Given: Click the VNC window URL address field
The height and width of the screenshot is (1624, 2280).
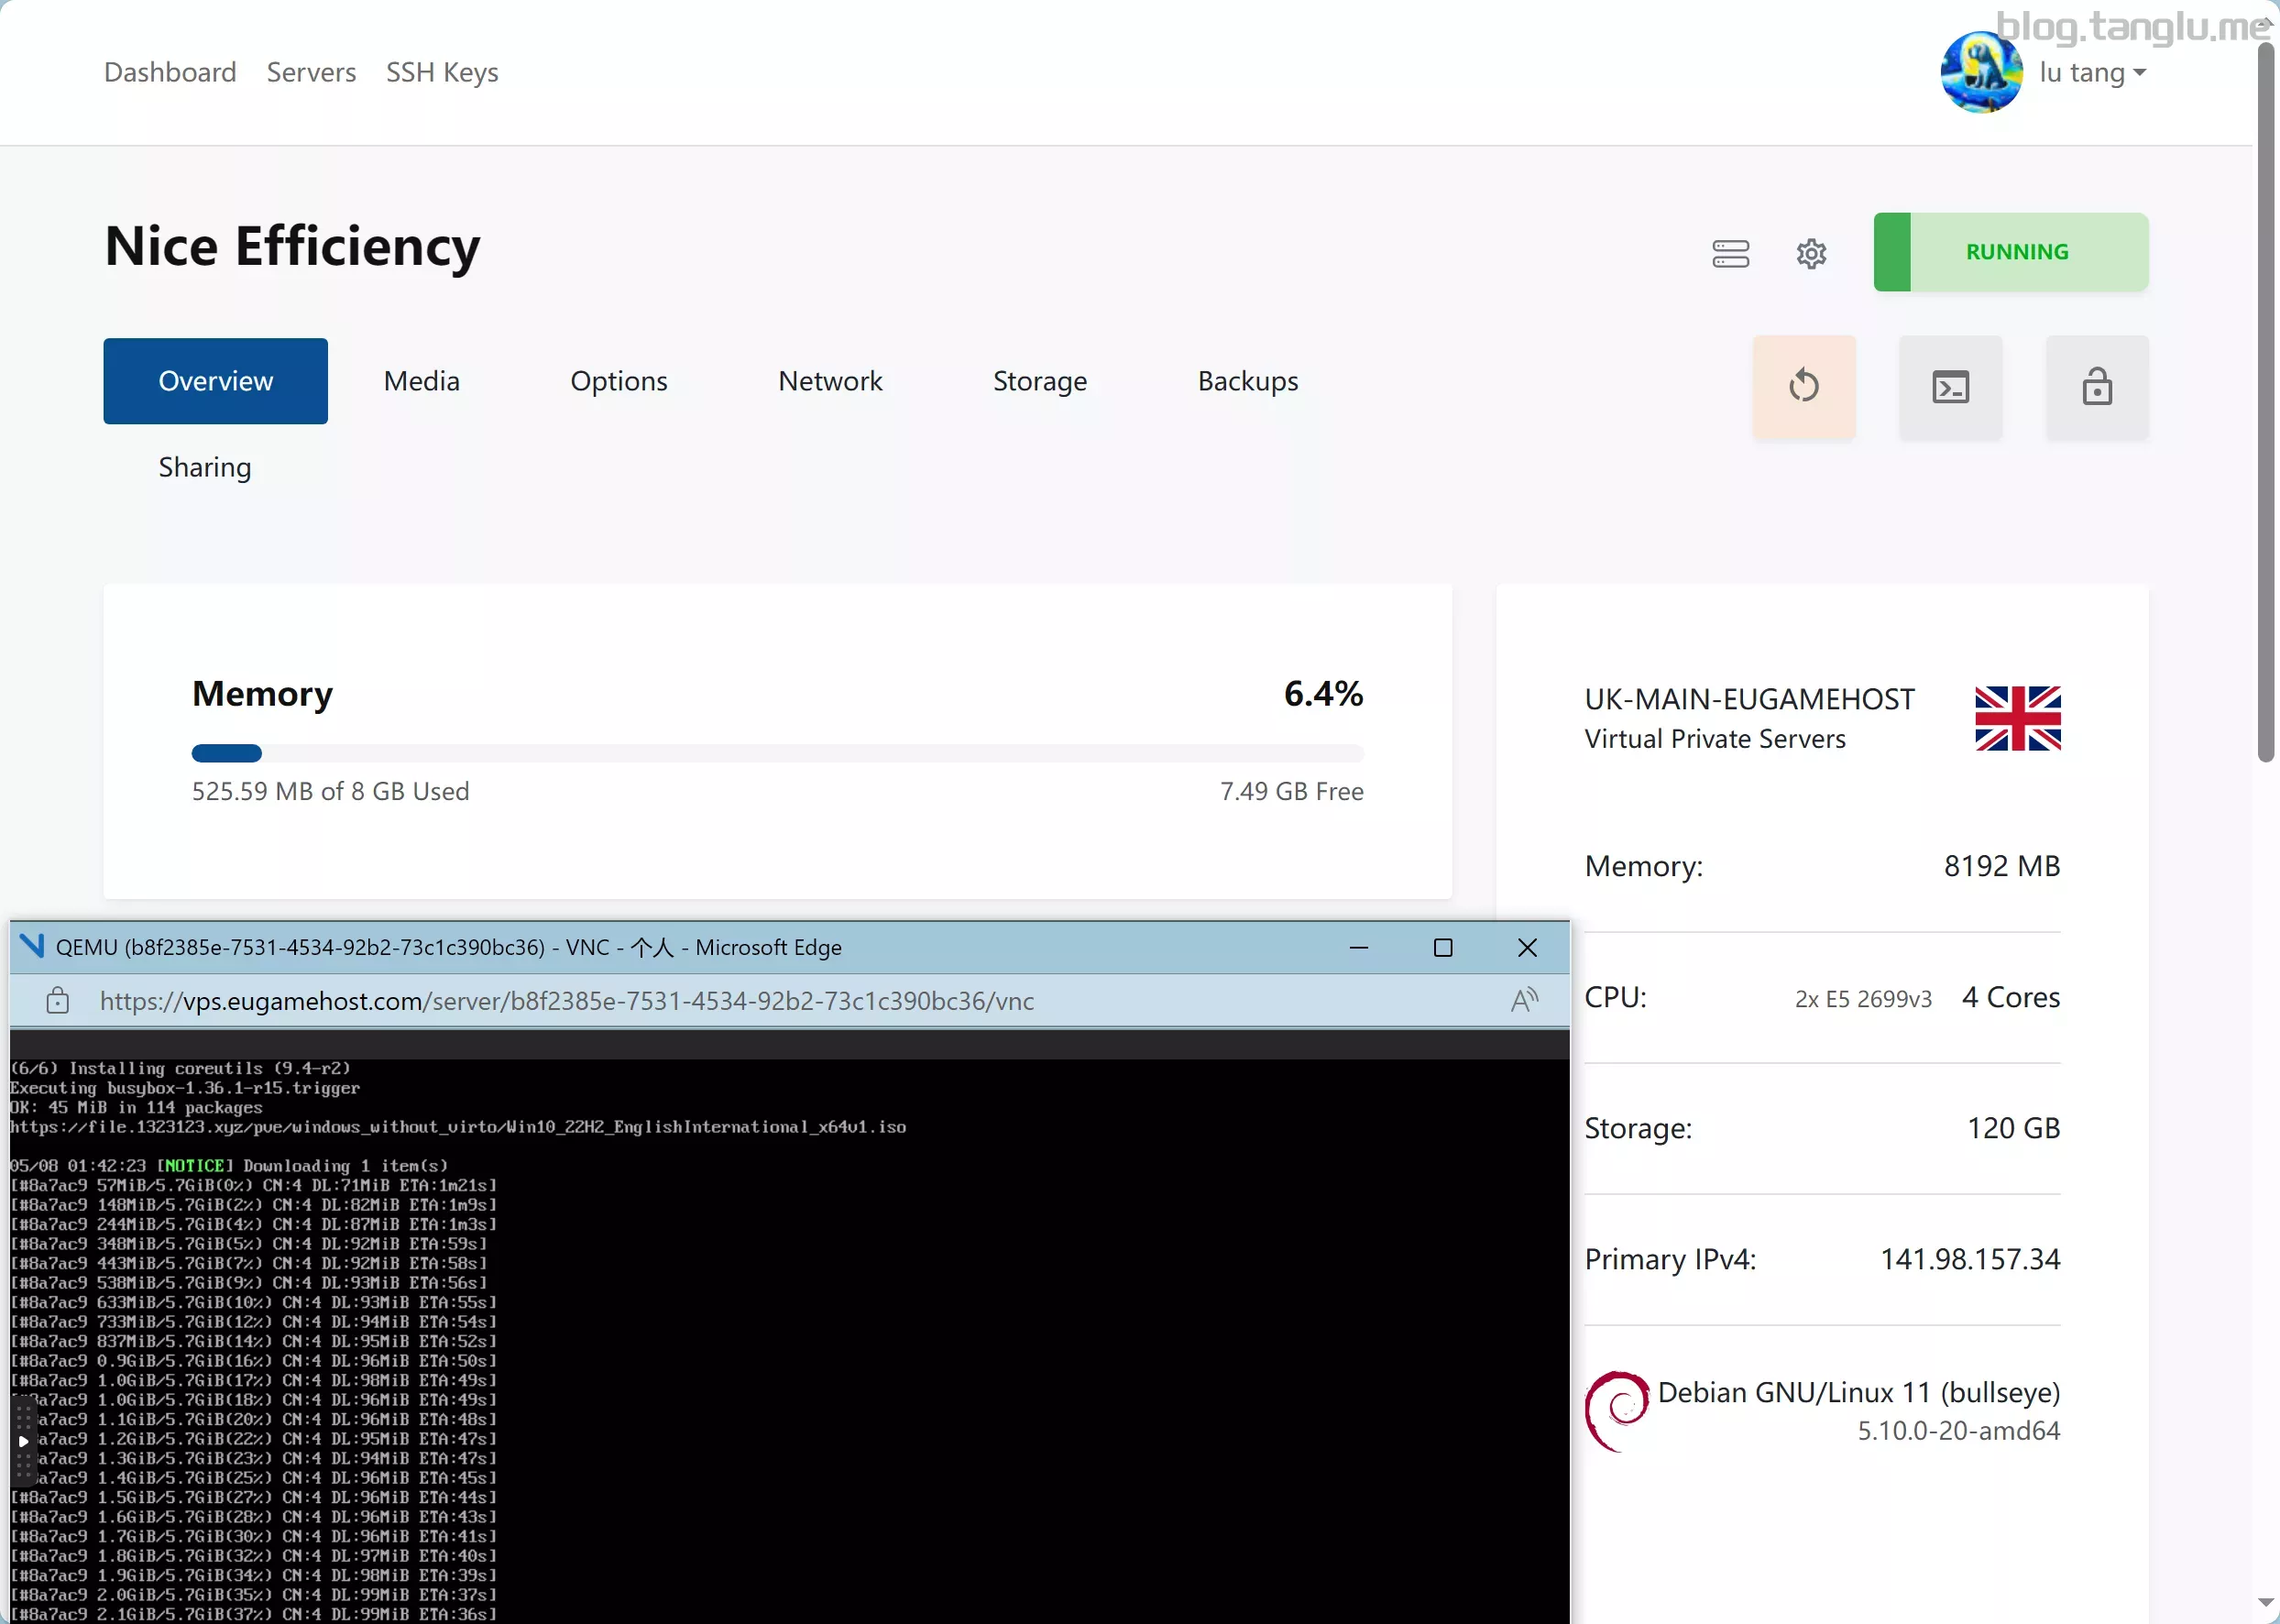Looking at the screenshot, I should pos(567,1001).
